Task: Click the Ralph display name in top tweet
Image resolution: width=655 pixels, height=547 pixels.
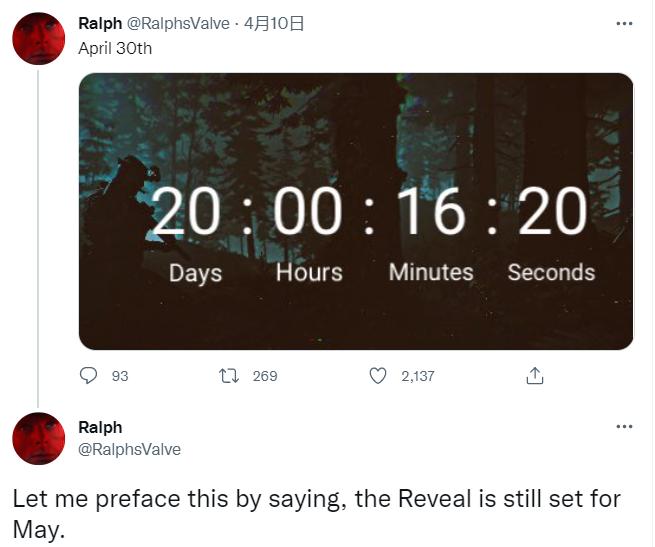Action: tap(100, 24)
